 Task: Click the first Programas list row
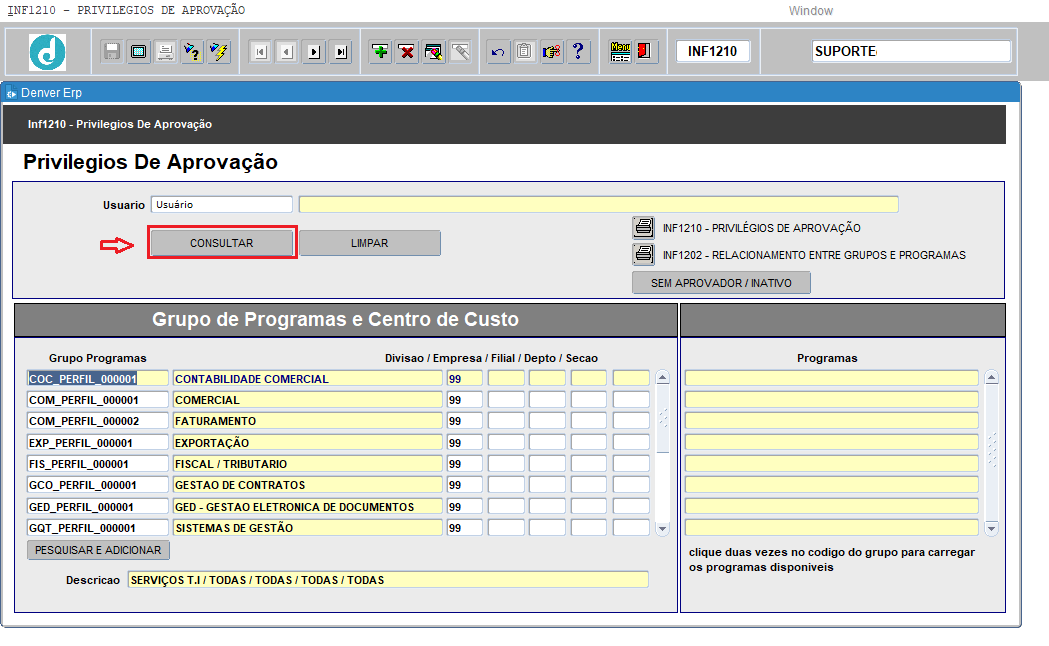[832, 379]
